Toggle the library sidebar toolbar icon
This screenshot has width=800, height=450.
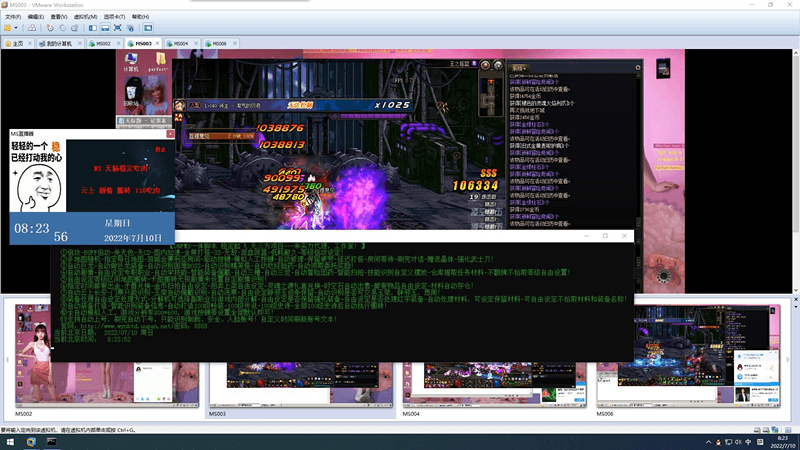coord(93,28)
